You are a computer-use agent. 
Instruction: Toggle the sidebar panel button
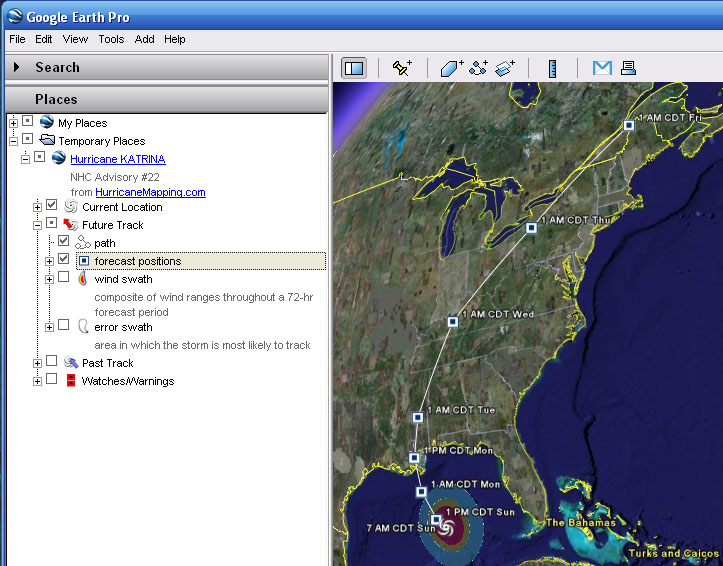(x=354, y=68)
